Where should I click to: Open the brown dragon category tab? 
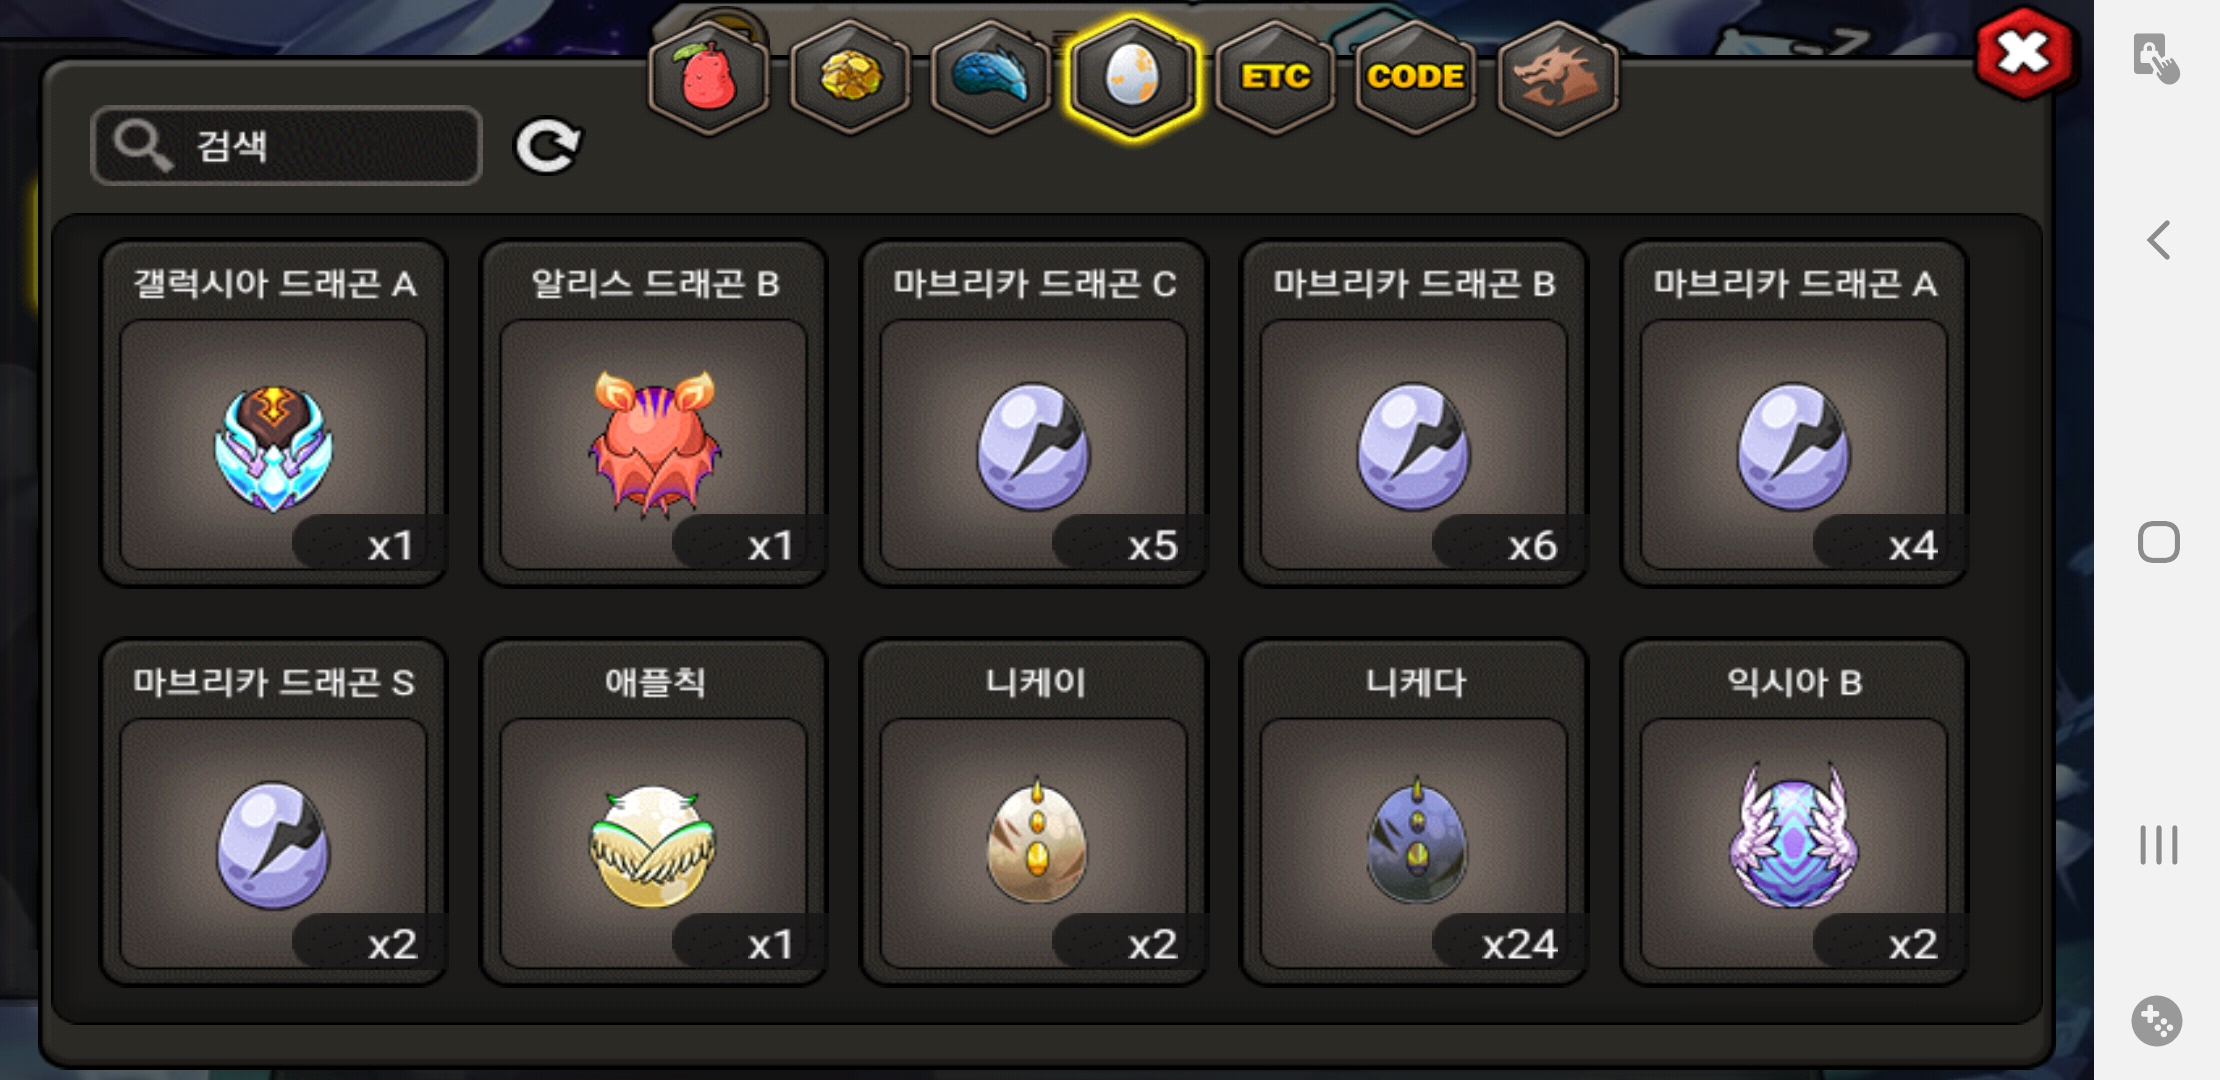1557,78
